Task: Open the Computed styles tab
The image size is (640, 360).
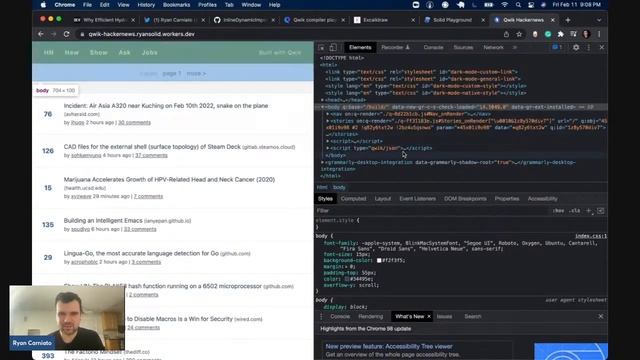Action: point(353,199)
